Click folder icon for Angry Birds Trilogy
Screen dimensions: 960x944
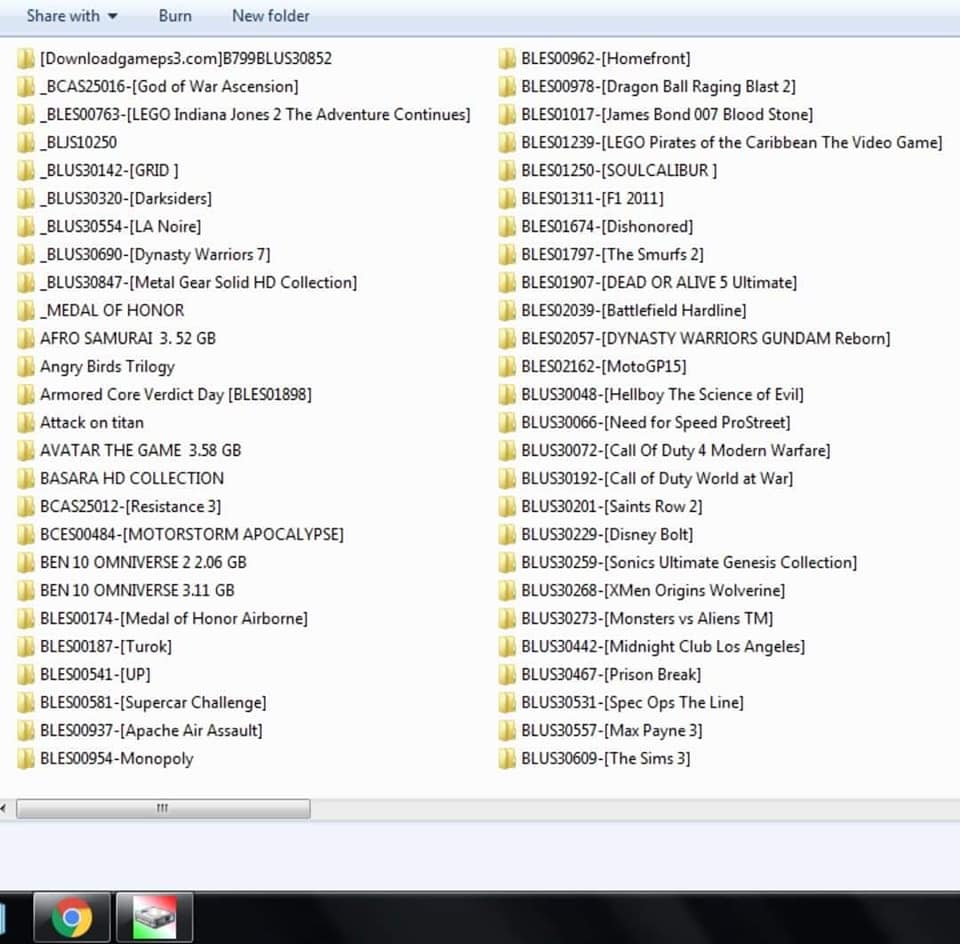click(x=25, y=367)
